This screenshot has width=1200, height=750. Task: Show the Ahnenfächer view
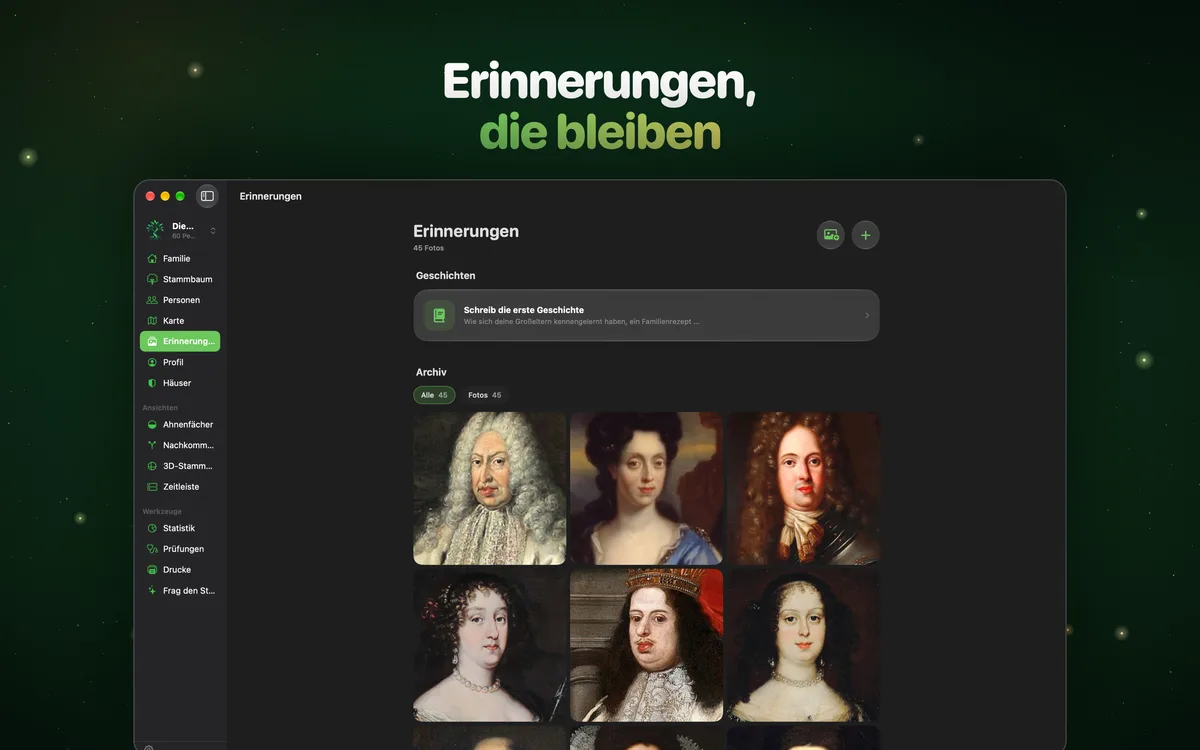[x=180, y=424]
